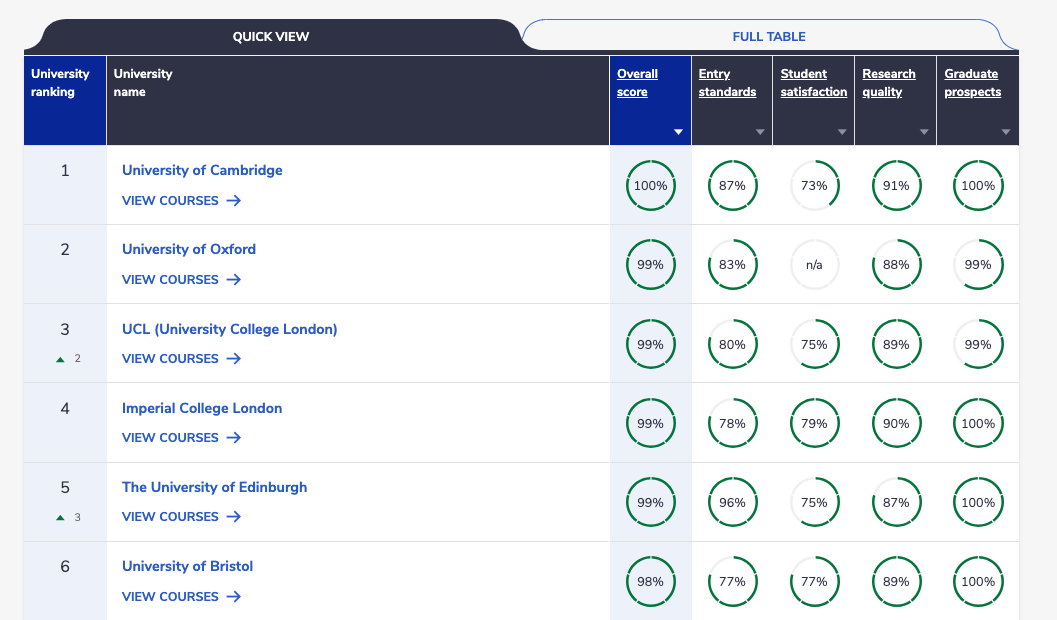Open the University of Cambridge page
Screen dimensions: 1057x620
pyautogui.click(x=201, y=170)
